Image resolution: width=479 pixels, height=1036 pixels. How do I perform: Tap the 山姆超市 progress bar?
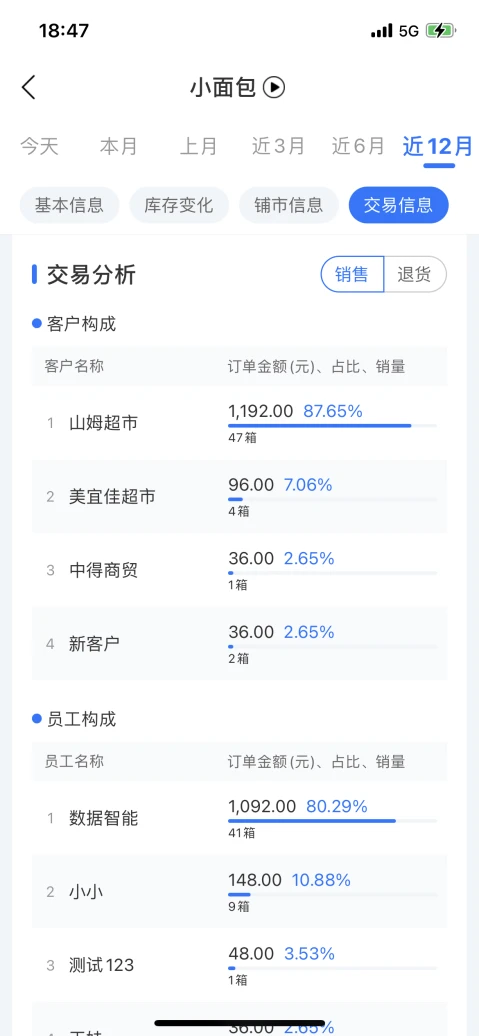332,426
